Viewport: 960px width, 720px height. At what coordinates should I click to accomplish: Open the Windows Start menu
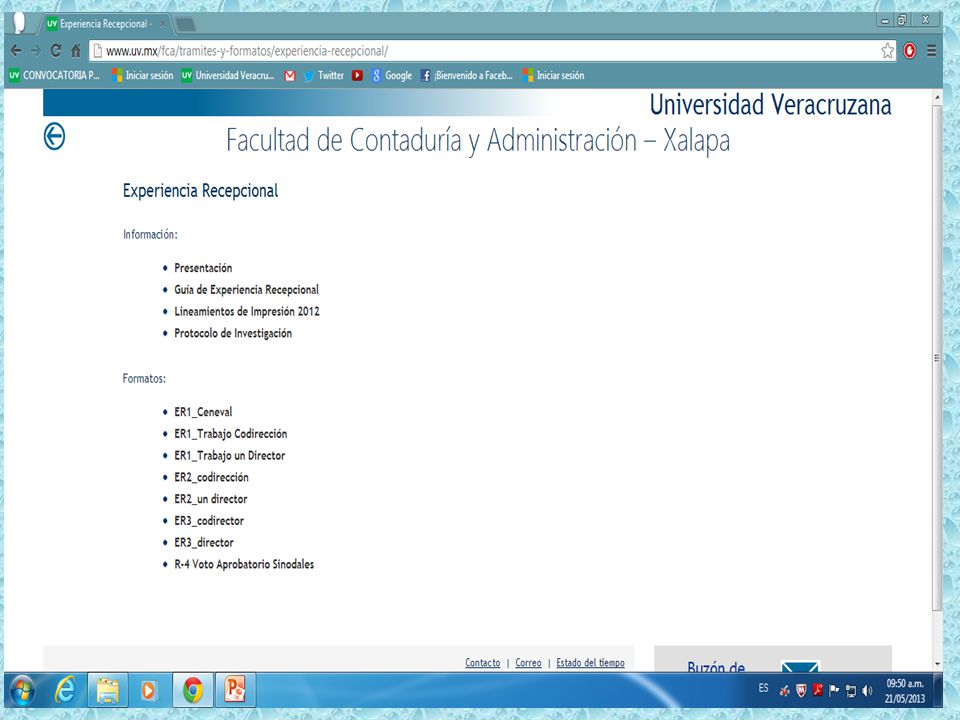point(23,691)
